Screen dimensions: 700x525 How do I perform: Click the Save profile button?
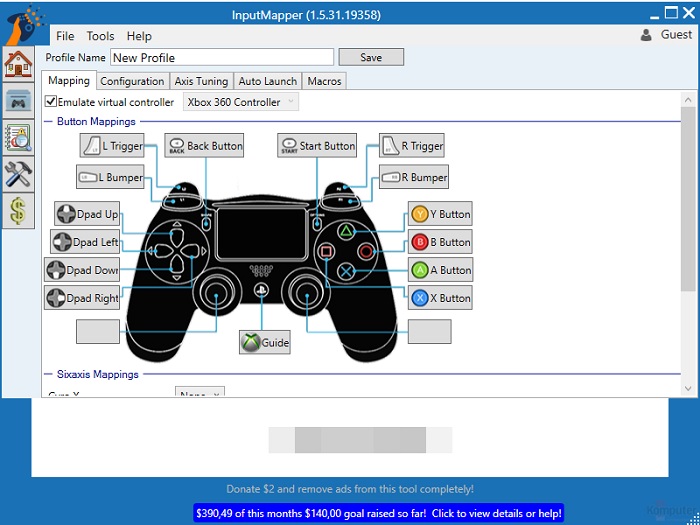click(x=371, y=57)
